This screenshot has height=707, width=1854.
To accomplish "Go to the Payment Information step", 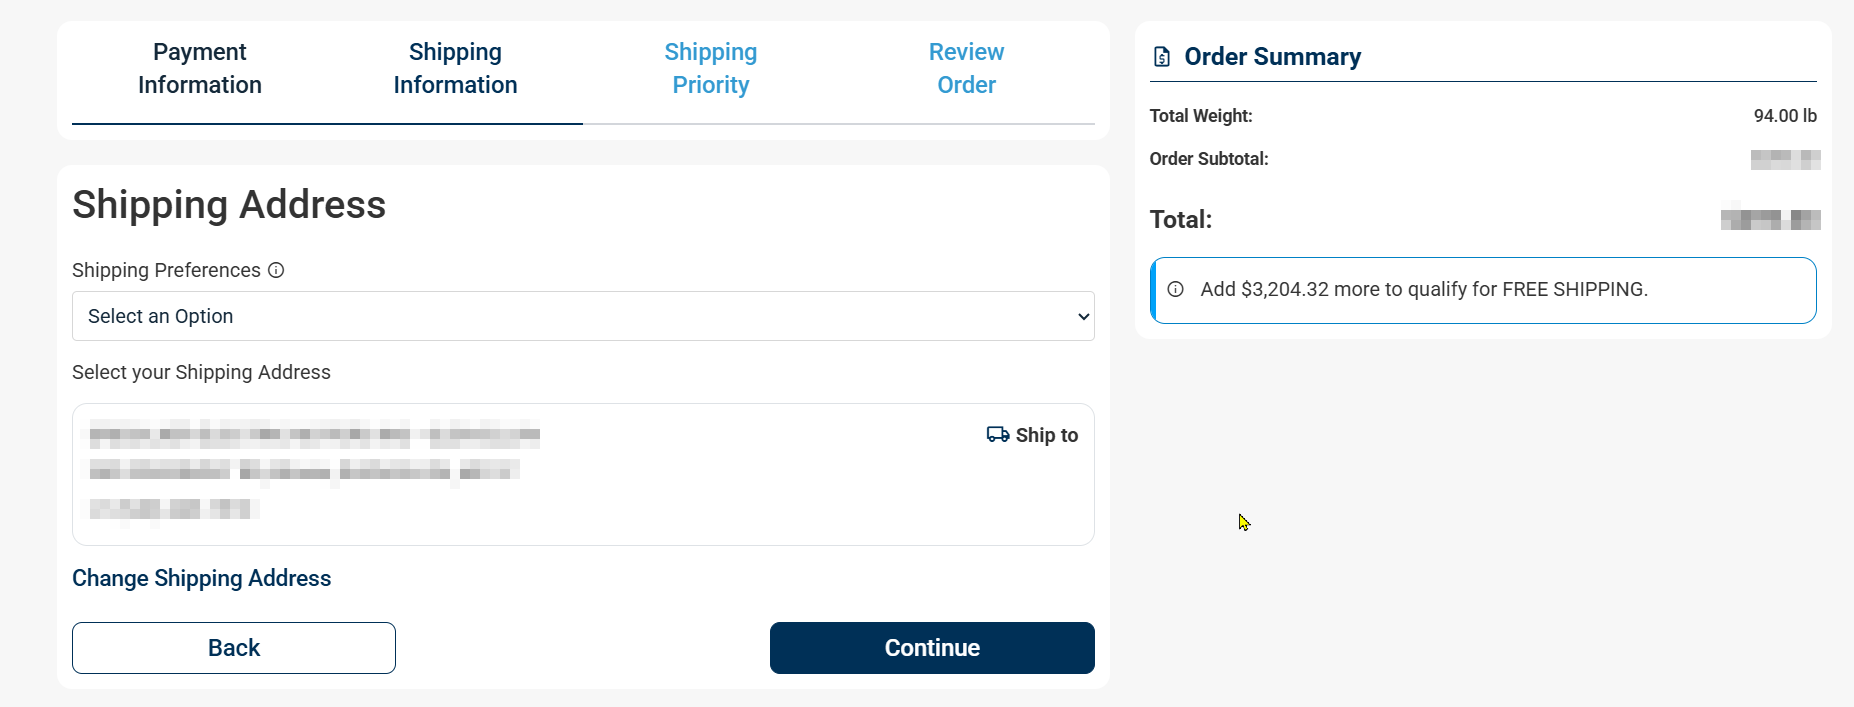I will click(x=200, y=68).
